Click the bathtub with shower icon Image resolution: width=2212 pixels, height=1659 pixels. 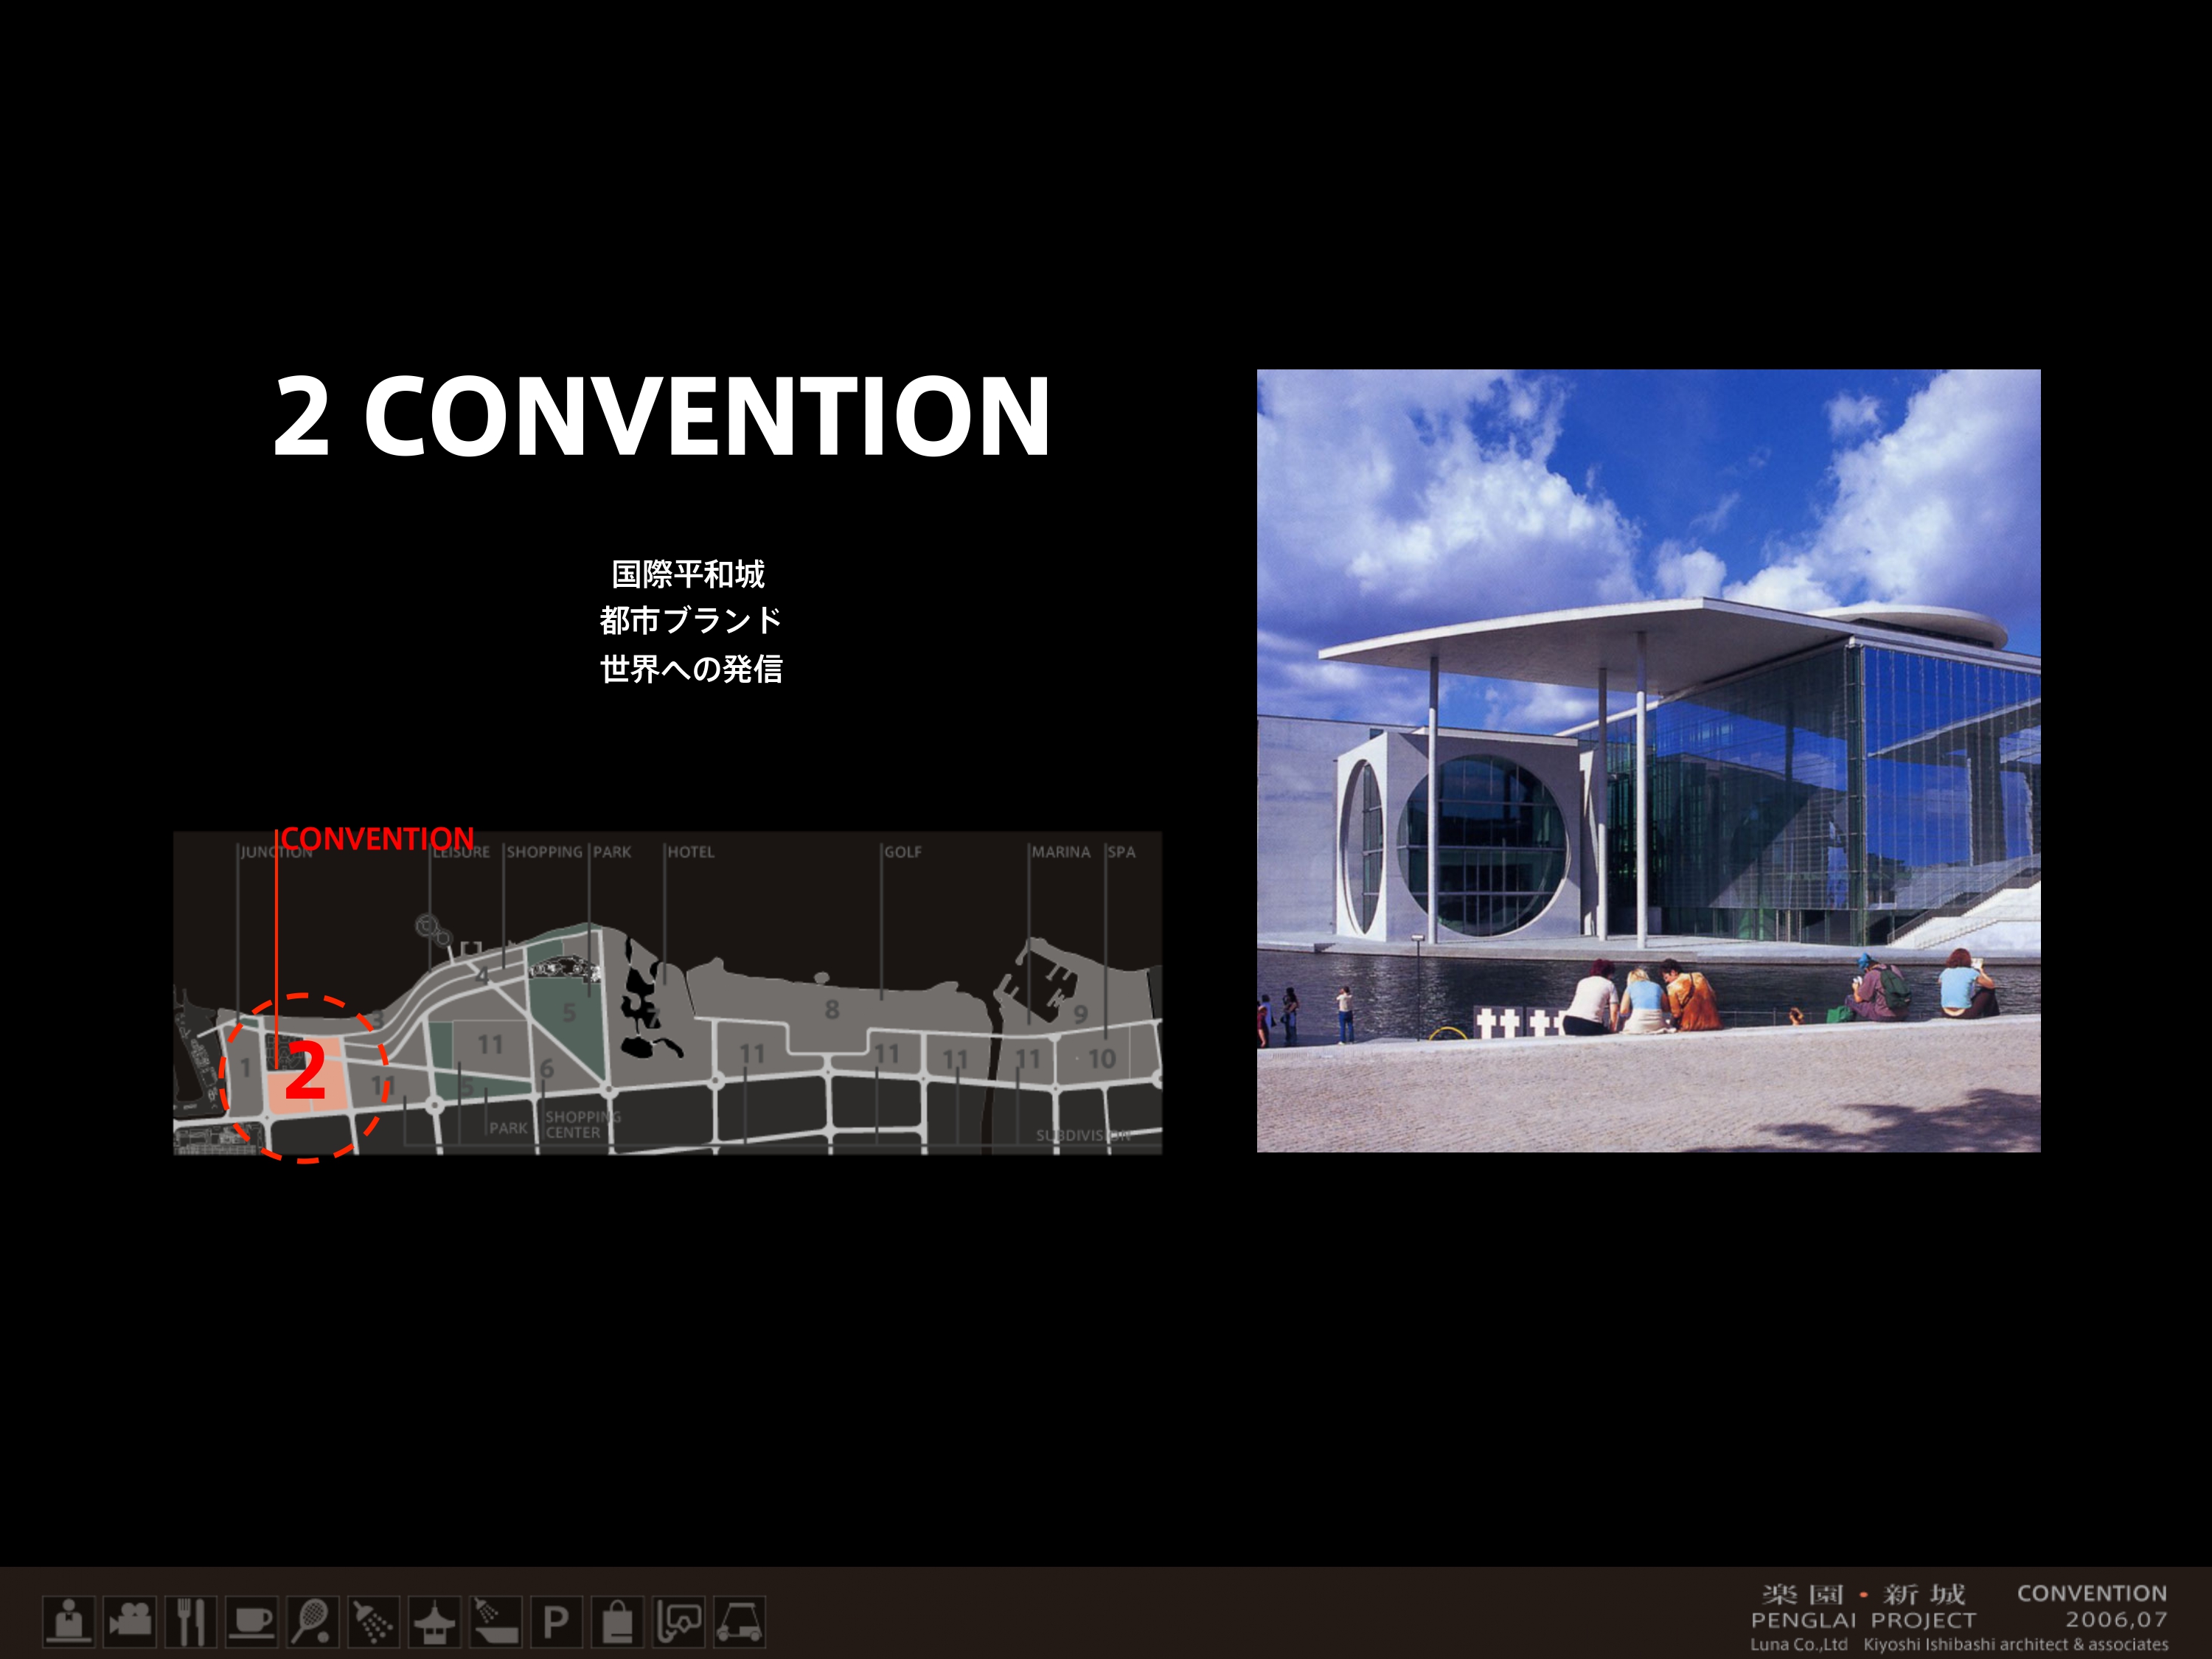[x=496, y=1621]
